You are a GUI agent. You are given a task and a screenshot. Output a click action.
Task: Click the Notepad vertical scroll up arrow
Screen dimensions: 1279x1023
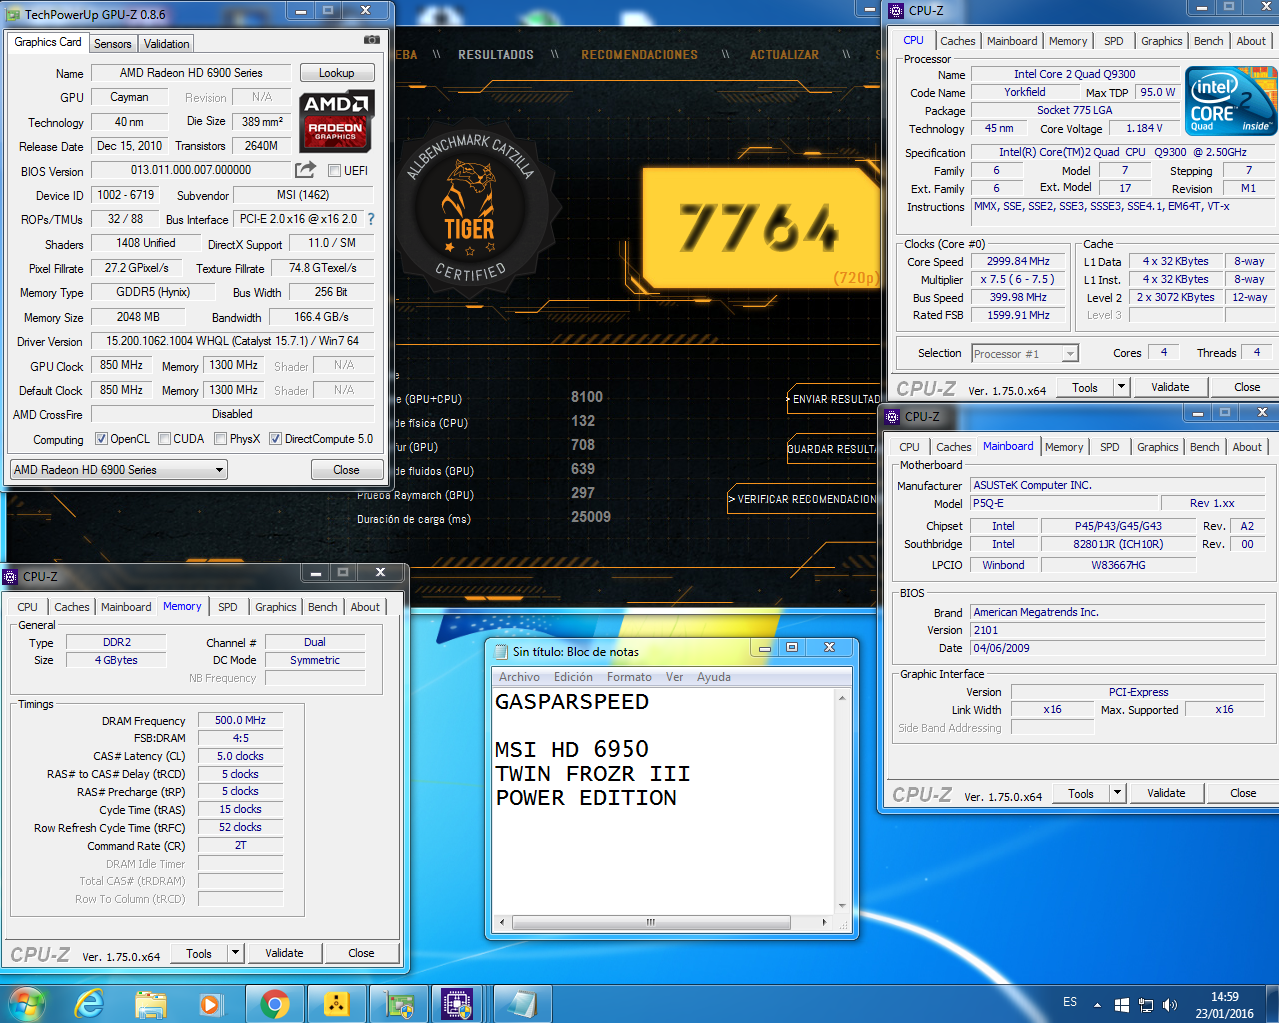point(842,698)
